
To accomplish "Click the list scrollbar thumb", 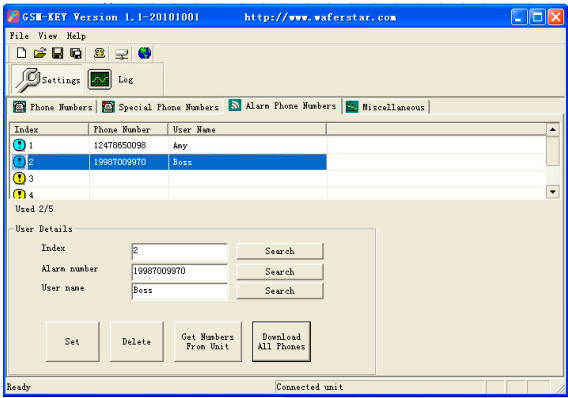I will point(552,151).
